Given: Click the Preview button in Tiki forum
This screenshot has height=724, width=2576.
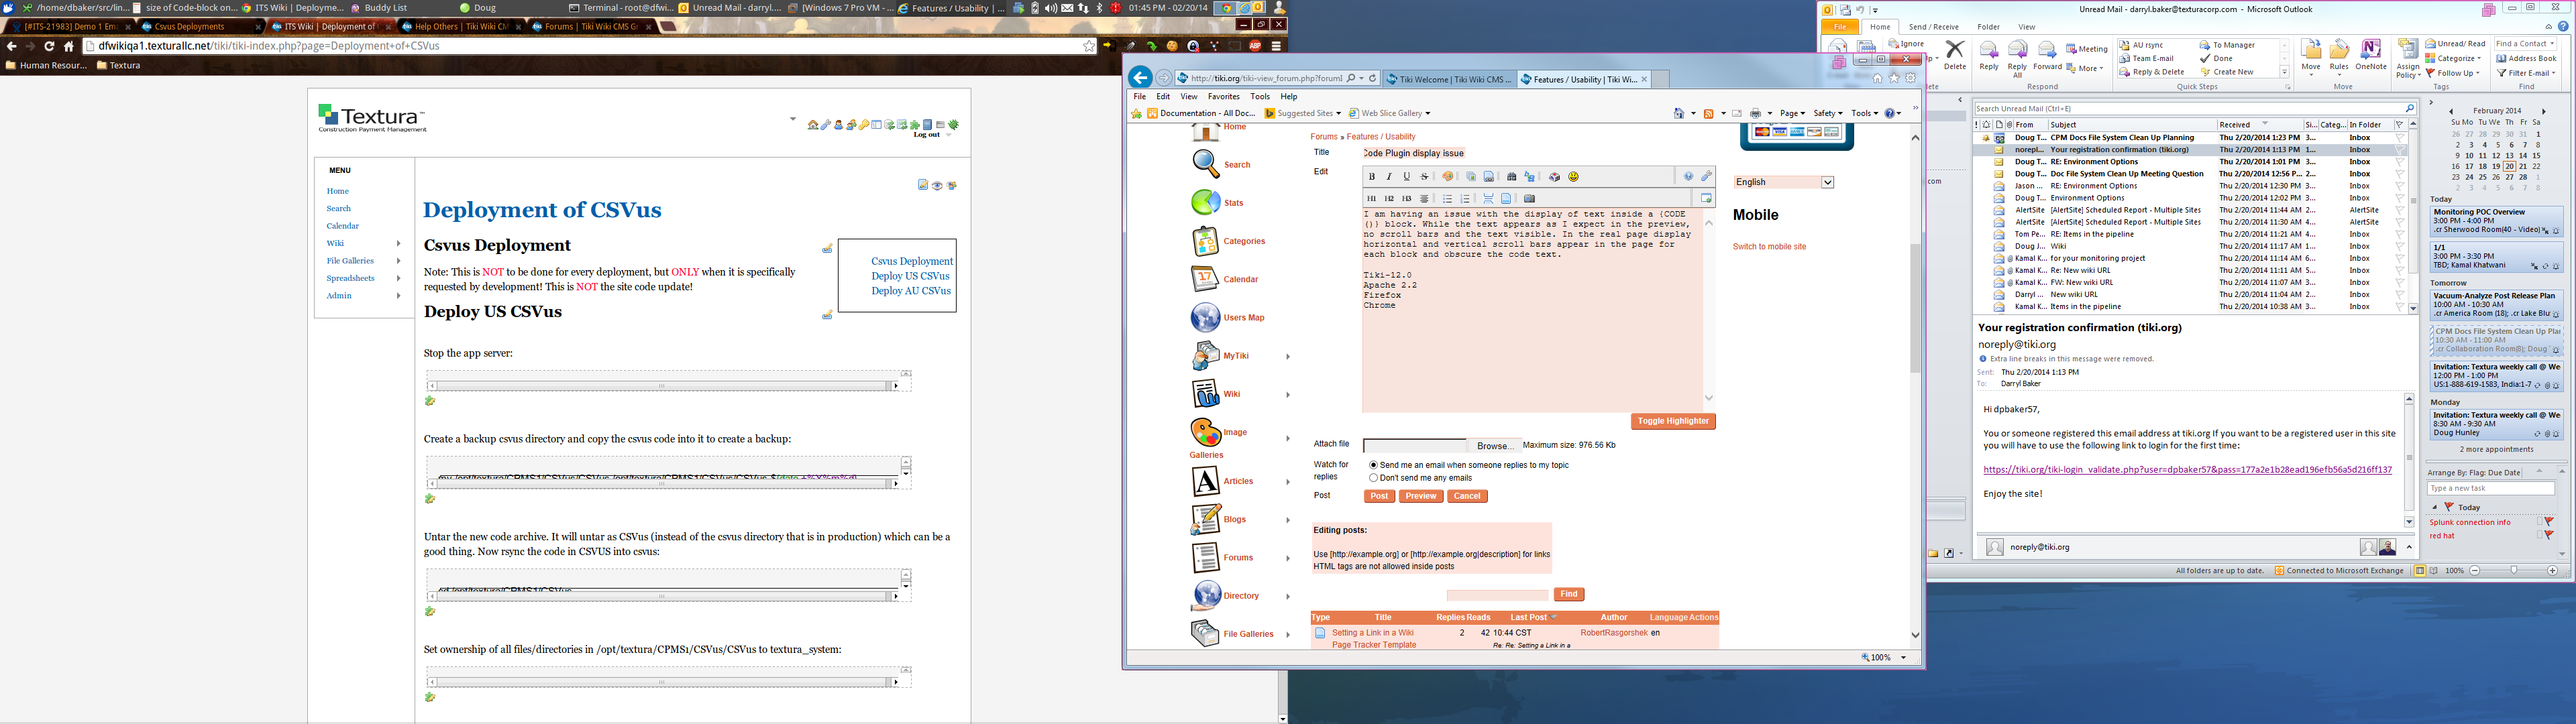Looking at the screenshot, I should tap(1420, 496).
